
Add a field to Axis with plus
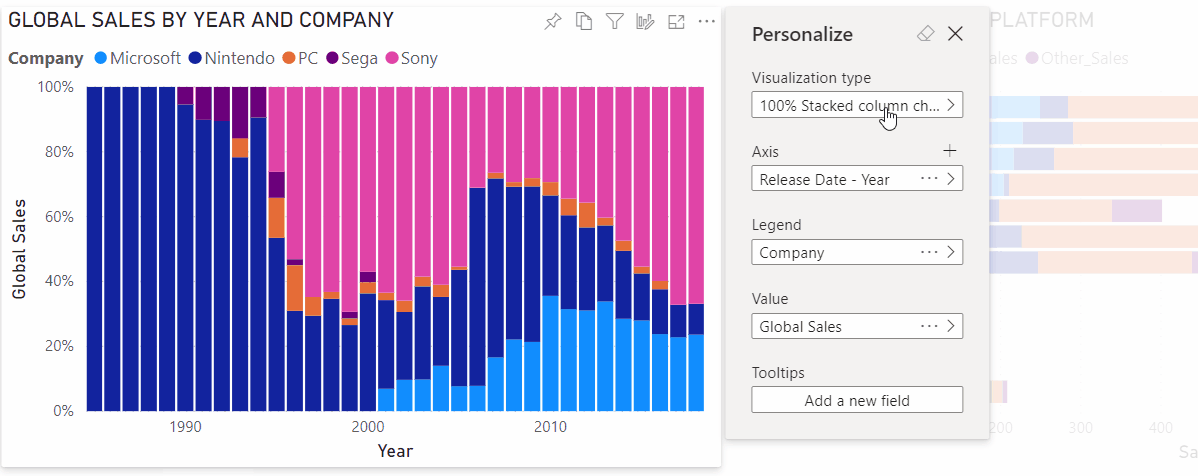950,151
